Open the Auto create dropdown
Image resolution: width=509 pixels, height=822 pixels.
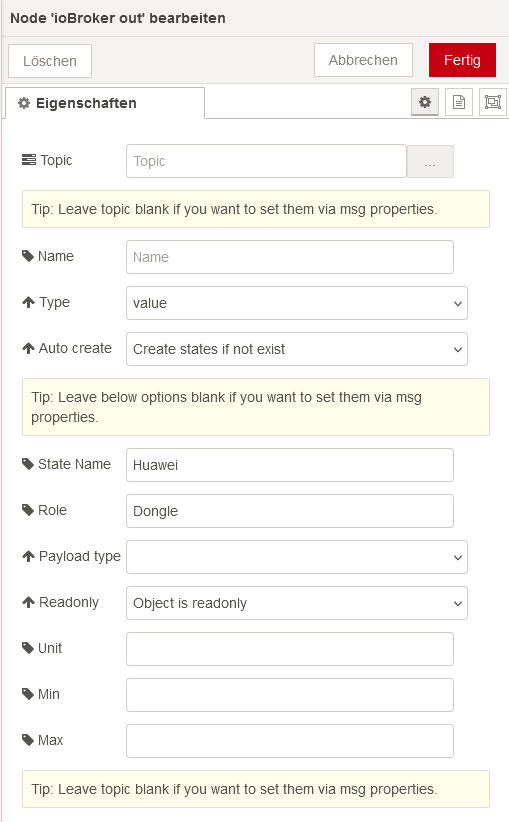(x=297, y=349)
